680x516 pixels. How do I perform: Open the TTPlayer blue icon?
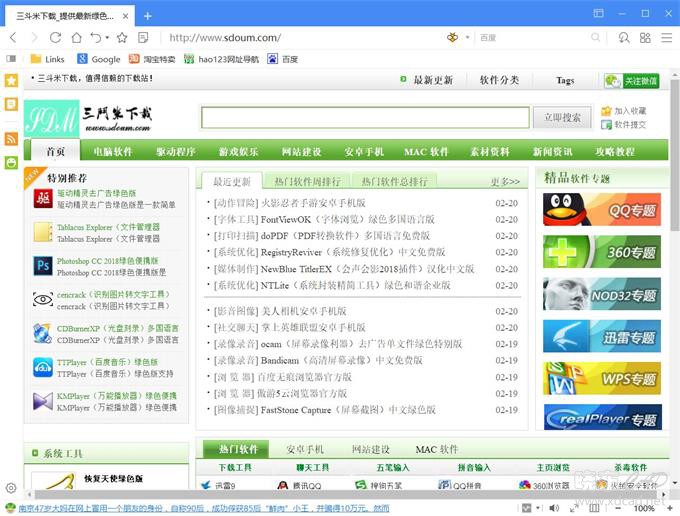(43, 367)
